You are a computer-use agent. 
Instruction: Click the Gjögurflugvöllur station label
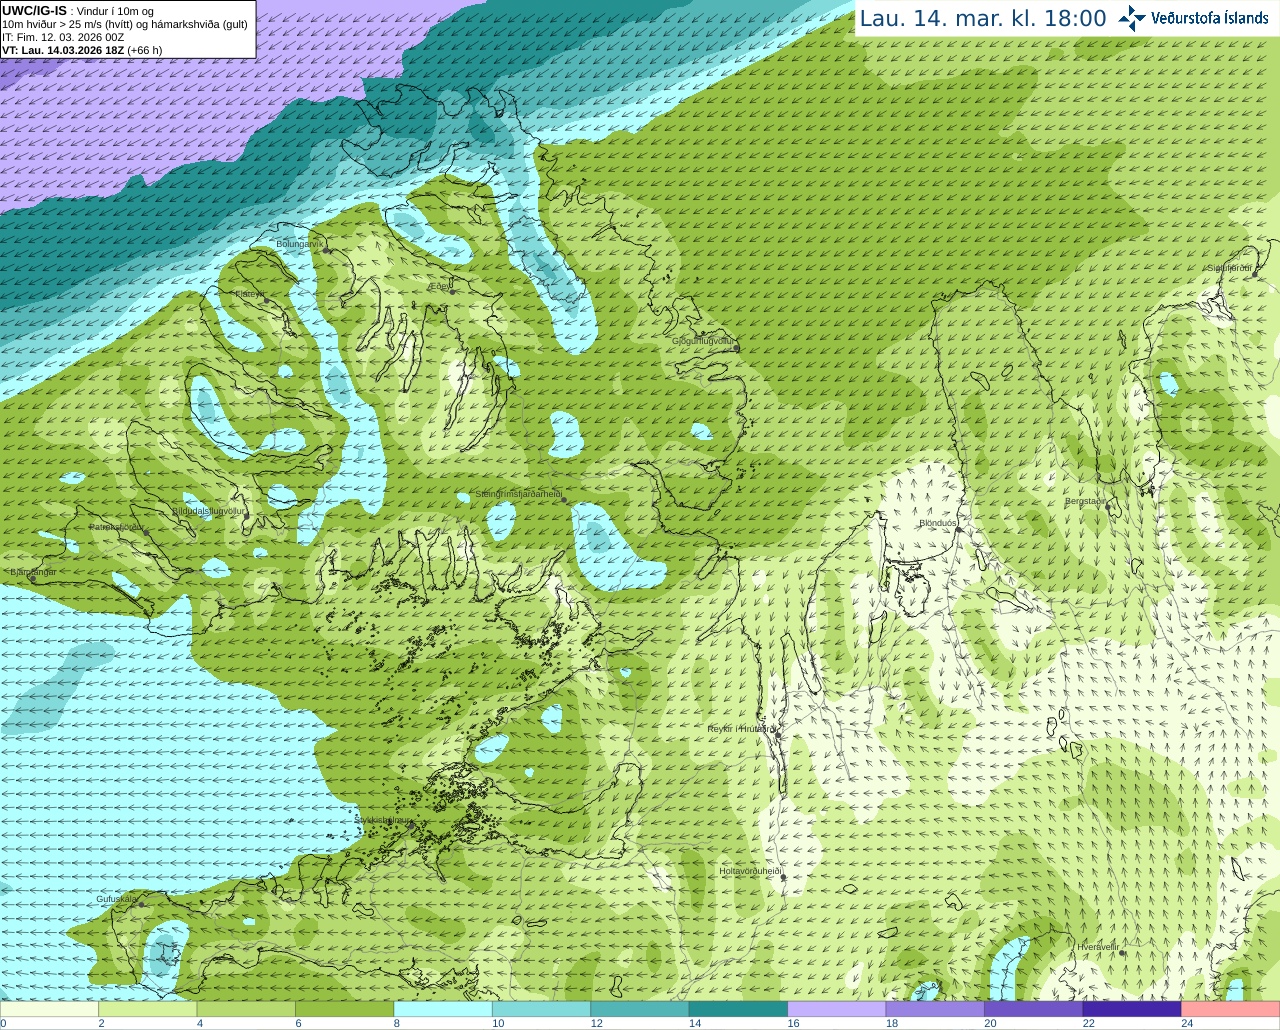(x=704, y=341)
